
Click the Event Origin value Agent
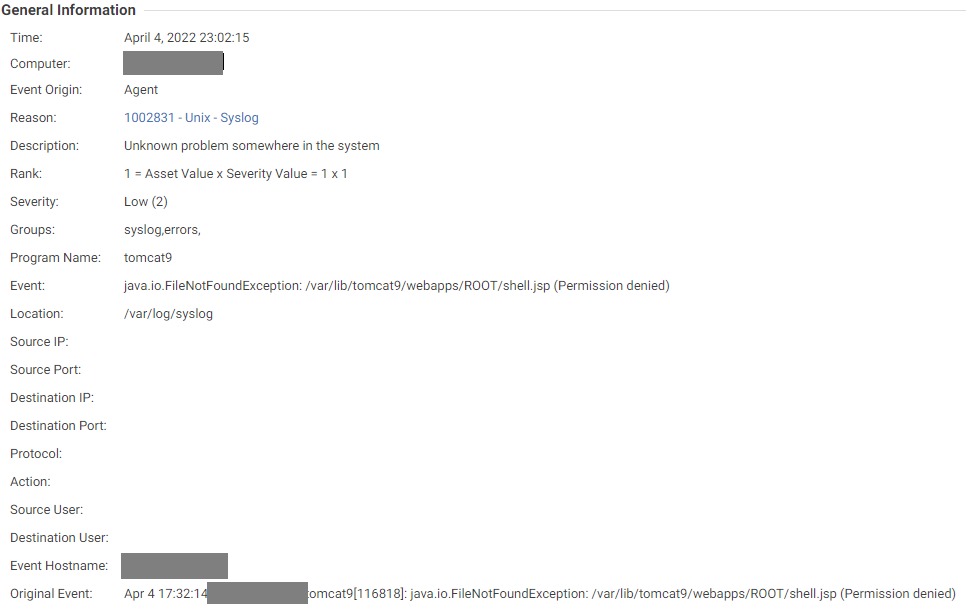tap(141, 90)
